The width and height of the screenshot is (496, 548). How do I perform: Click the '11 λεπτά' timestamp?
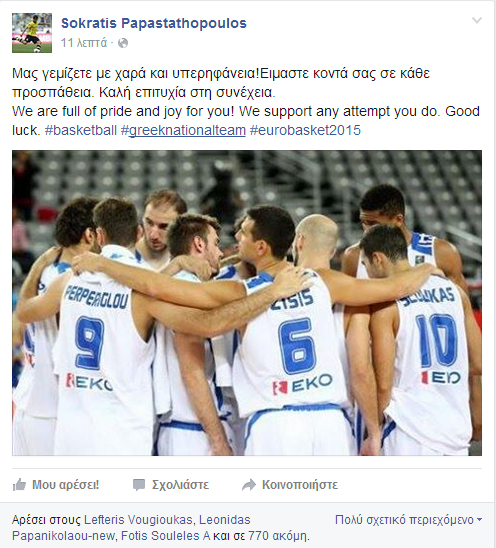pos(84,43)
